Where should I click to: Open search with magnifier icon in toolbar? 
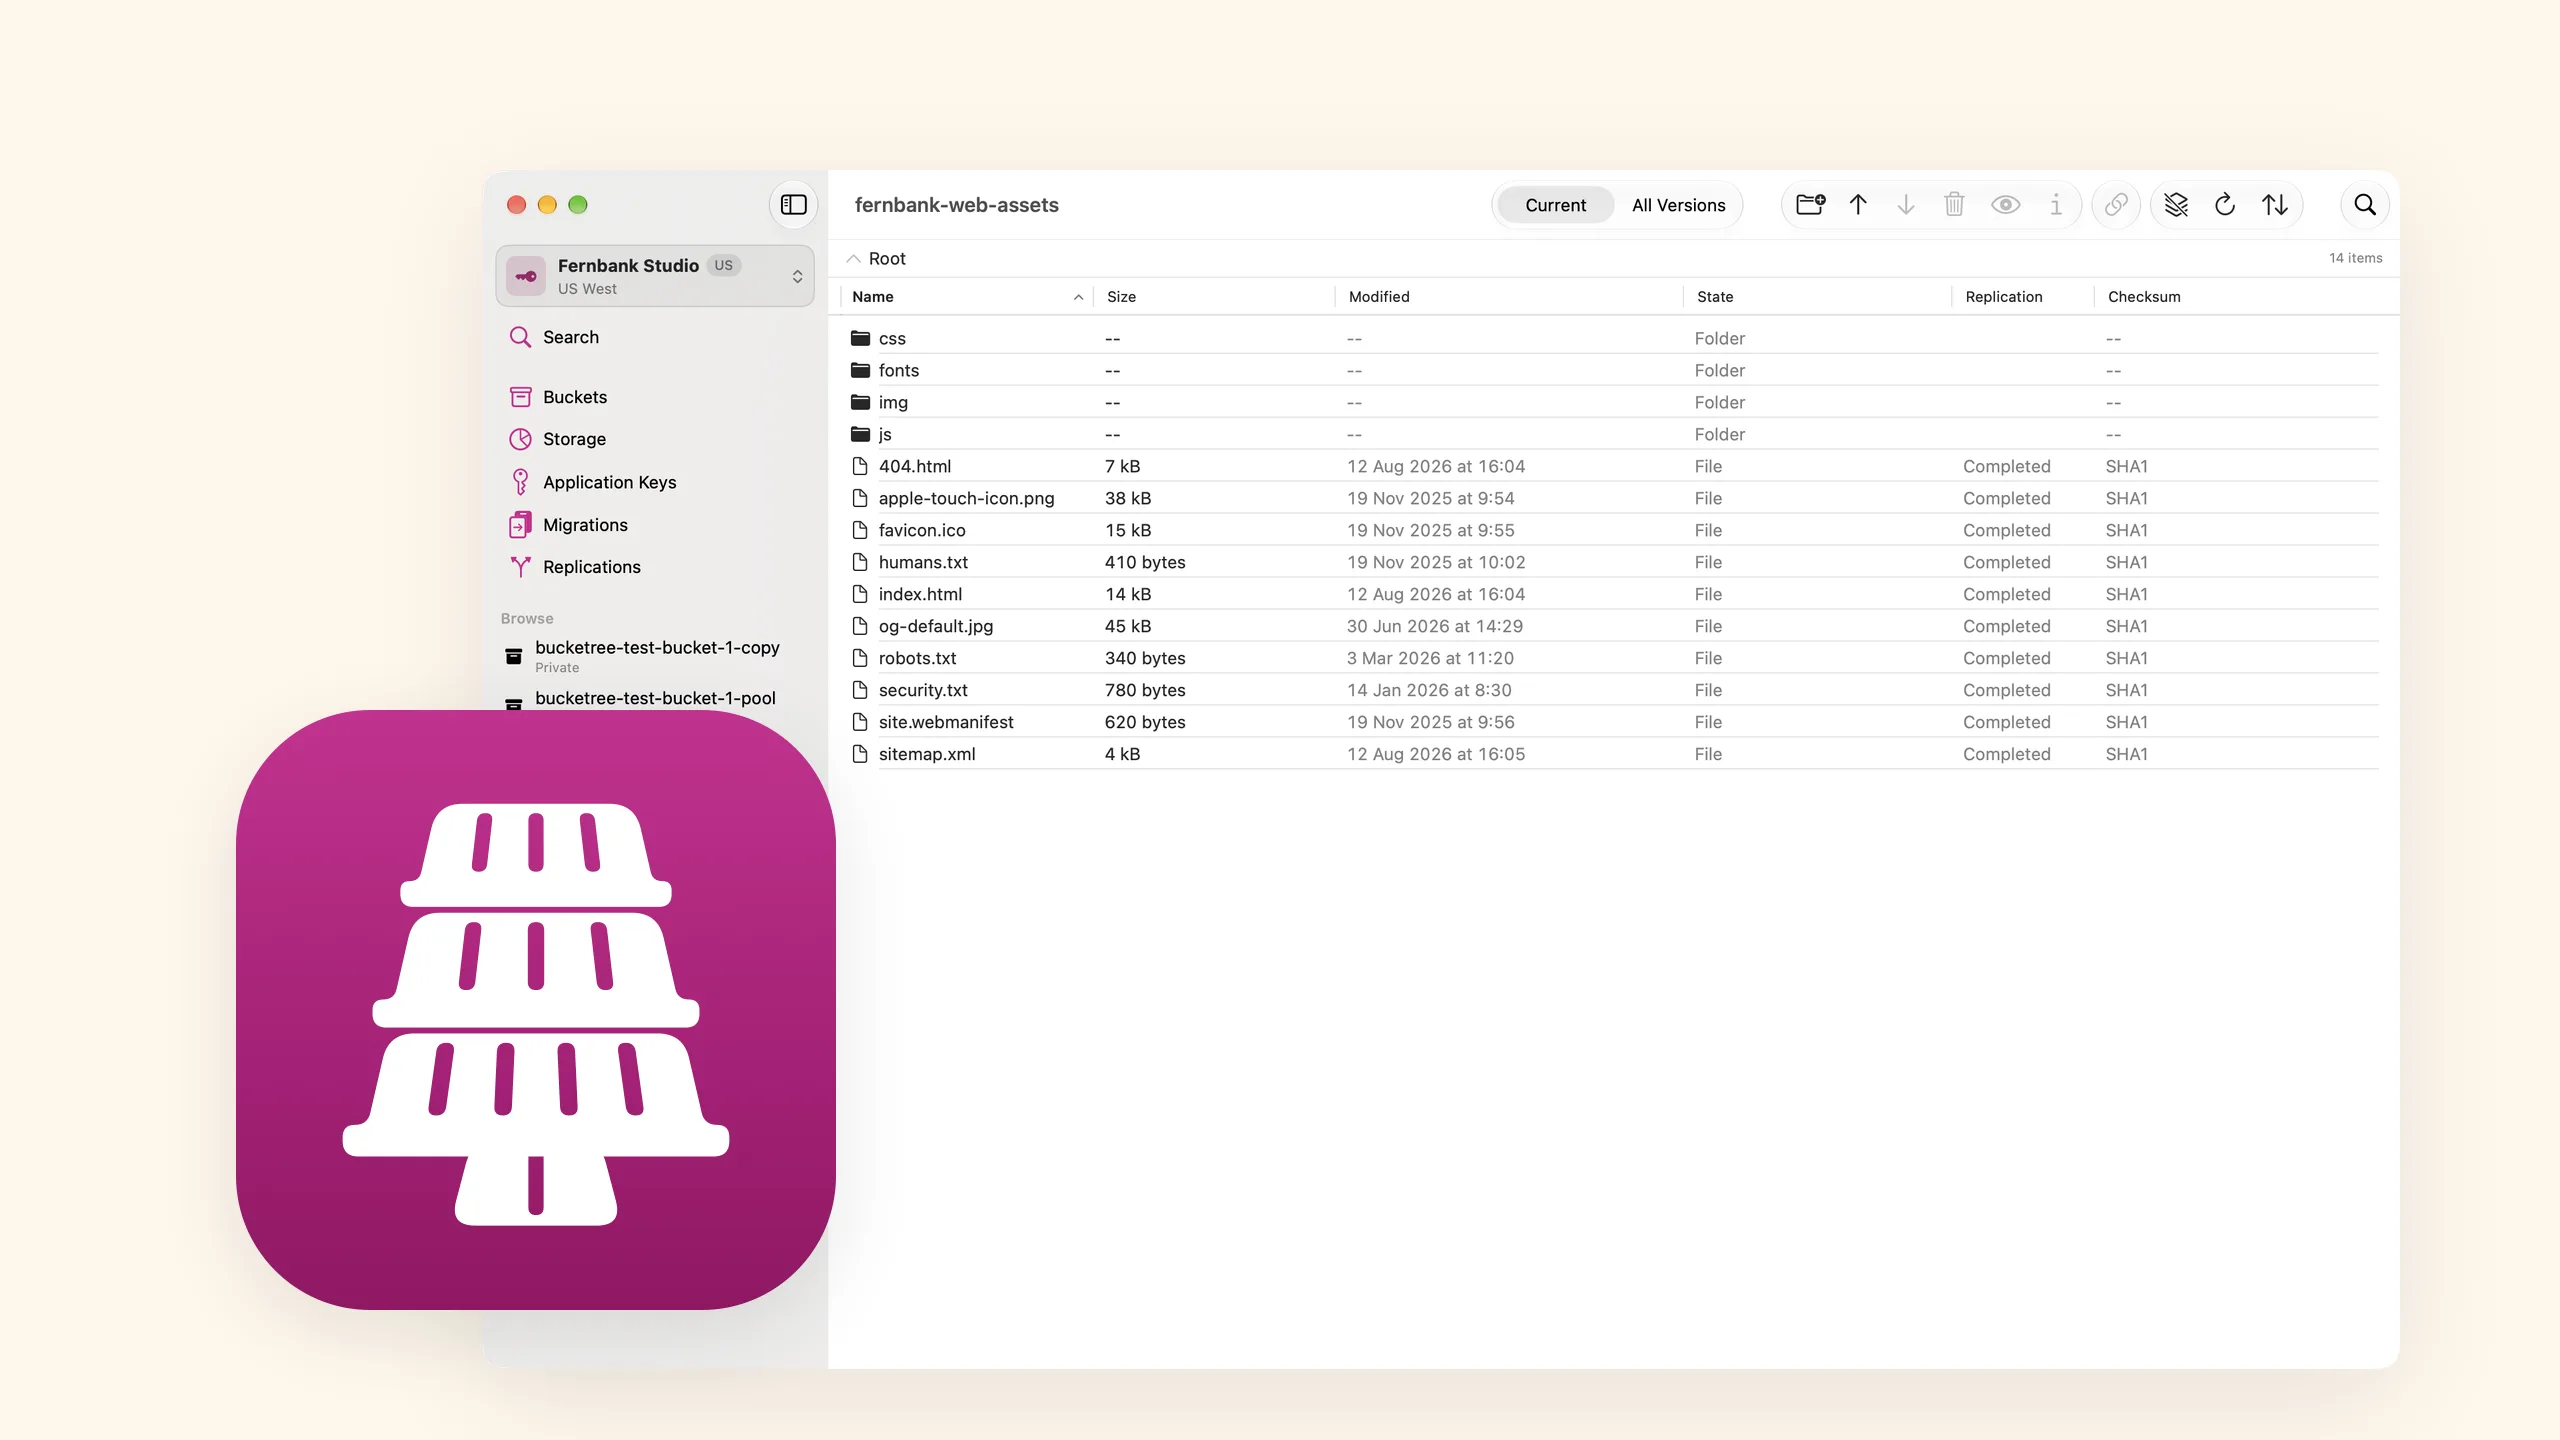point(2365,205)
